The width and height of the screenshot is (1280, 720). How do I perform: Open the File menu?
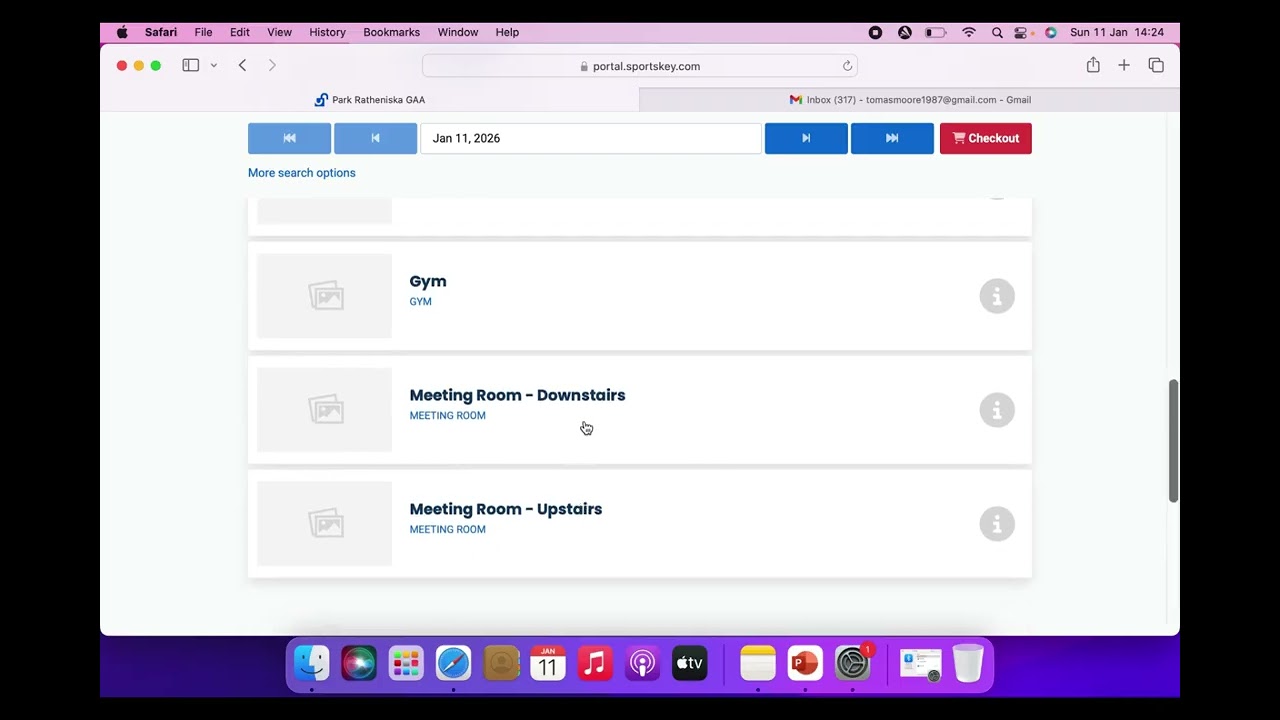pyautogui.click(x=203, y=32)
